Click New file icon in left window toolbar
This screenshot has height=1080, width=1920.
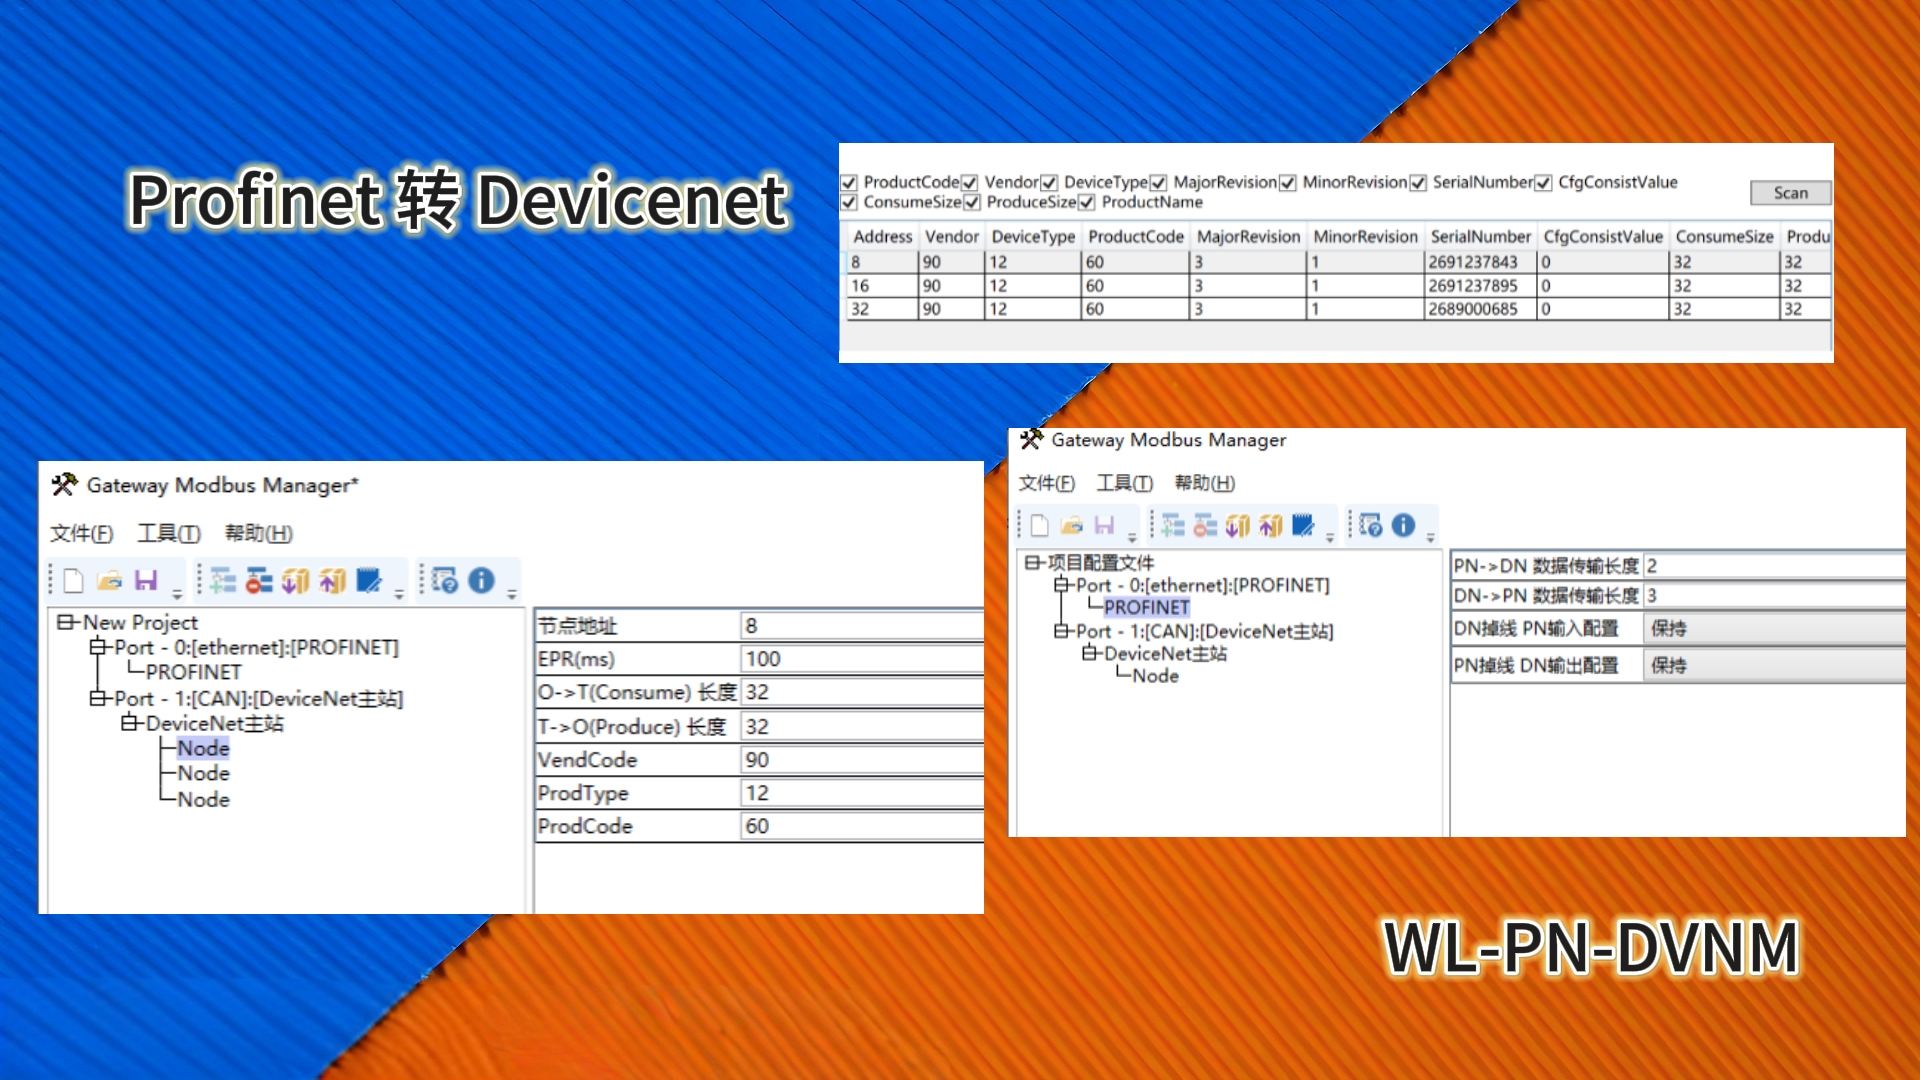pyautogui.click(x=73, y=581)
